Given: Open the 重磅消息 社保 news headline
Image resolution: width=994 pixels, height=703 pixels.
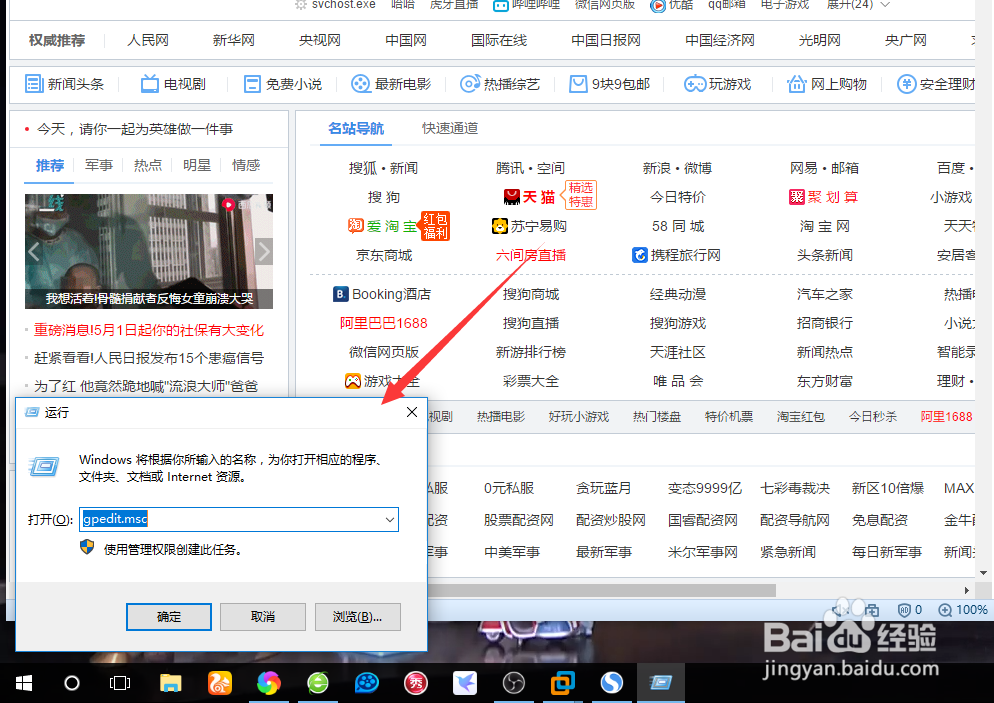Looking at the screenshot, I should click(148, 330).
